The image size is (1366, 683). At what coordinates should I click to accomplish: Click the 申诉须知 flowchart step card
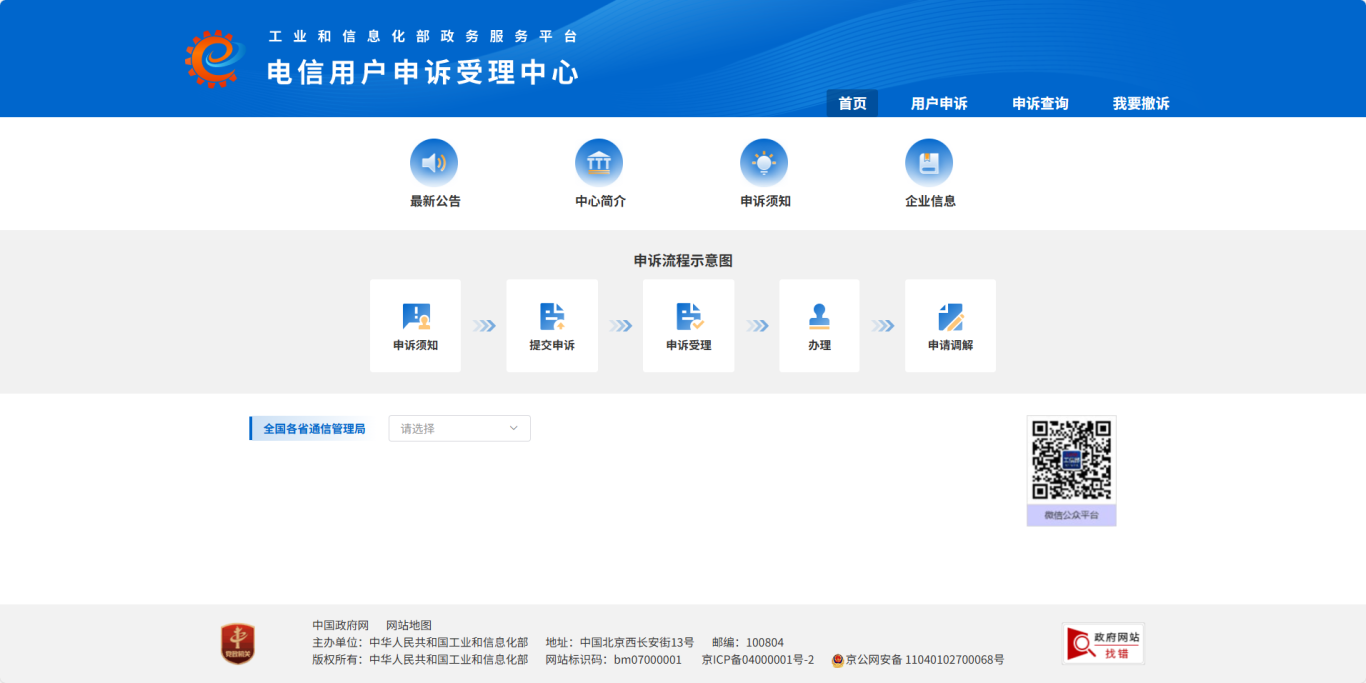pyautogui.click(x=415, y=326)
